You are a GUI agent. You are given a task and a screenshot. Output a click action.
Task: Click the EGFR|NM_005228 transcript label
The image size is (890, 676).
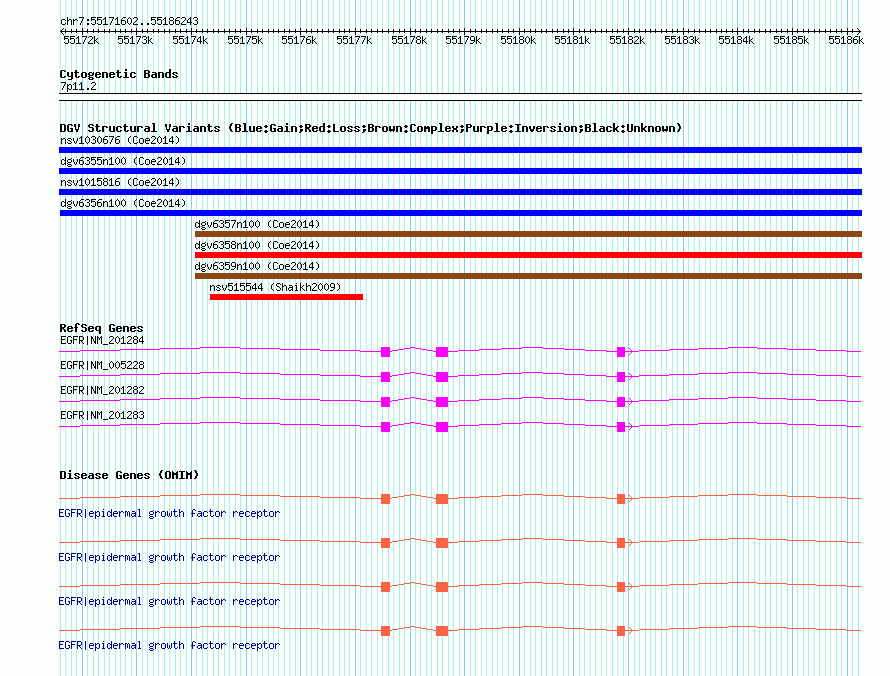[102, 366]
